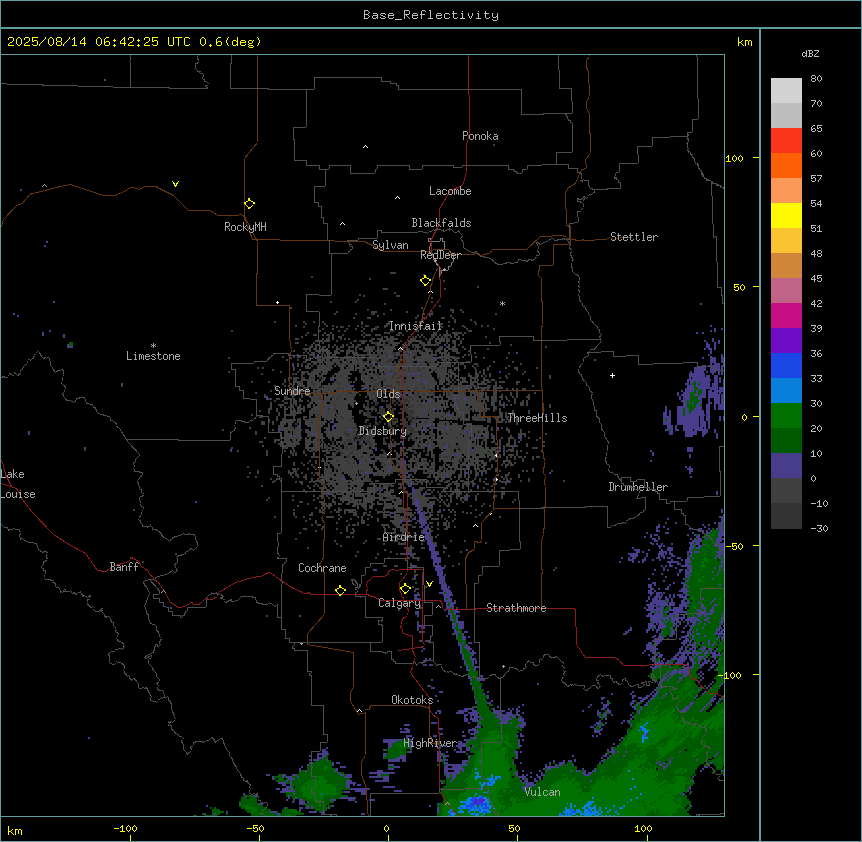Click the 65 value in the dBZ legend
Screen dimensions: 862x842
point(816,129)
